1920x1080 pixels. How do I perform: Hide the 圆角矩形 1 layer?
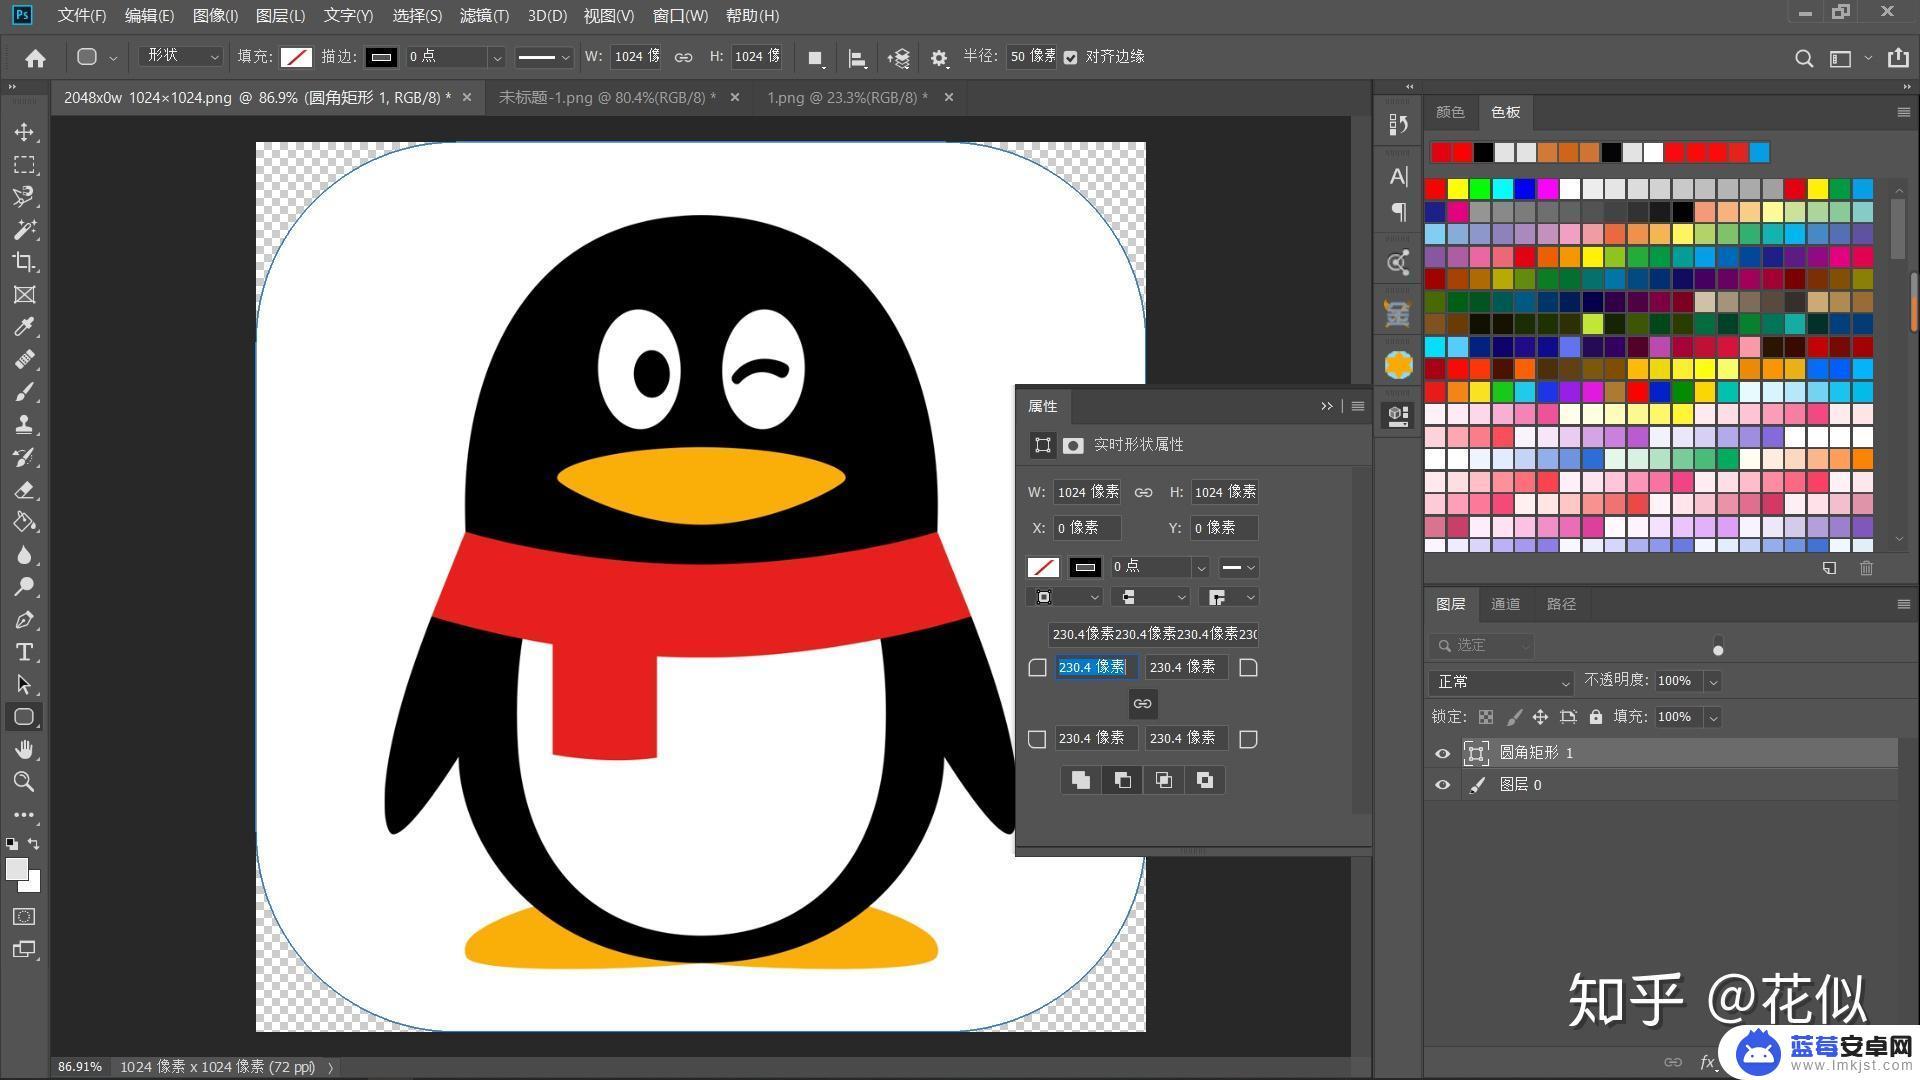click(x=1442, y=753)
